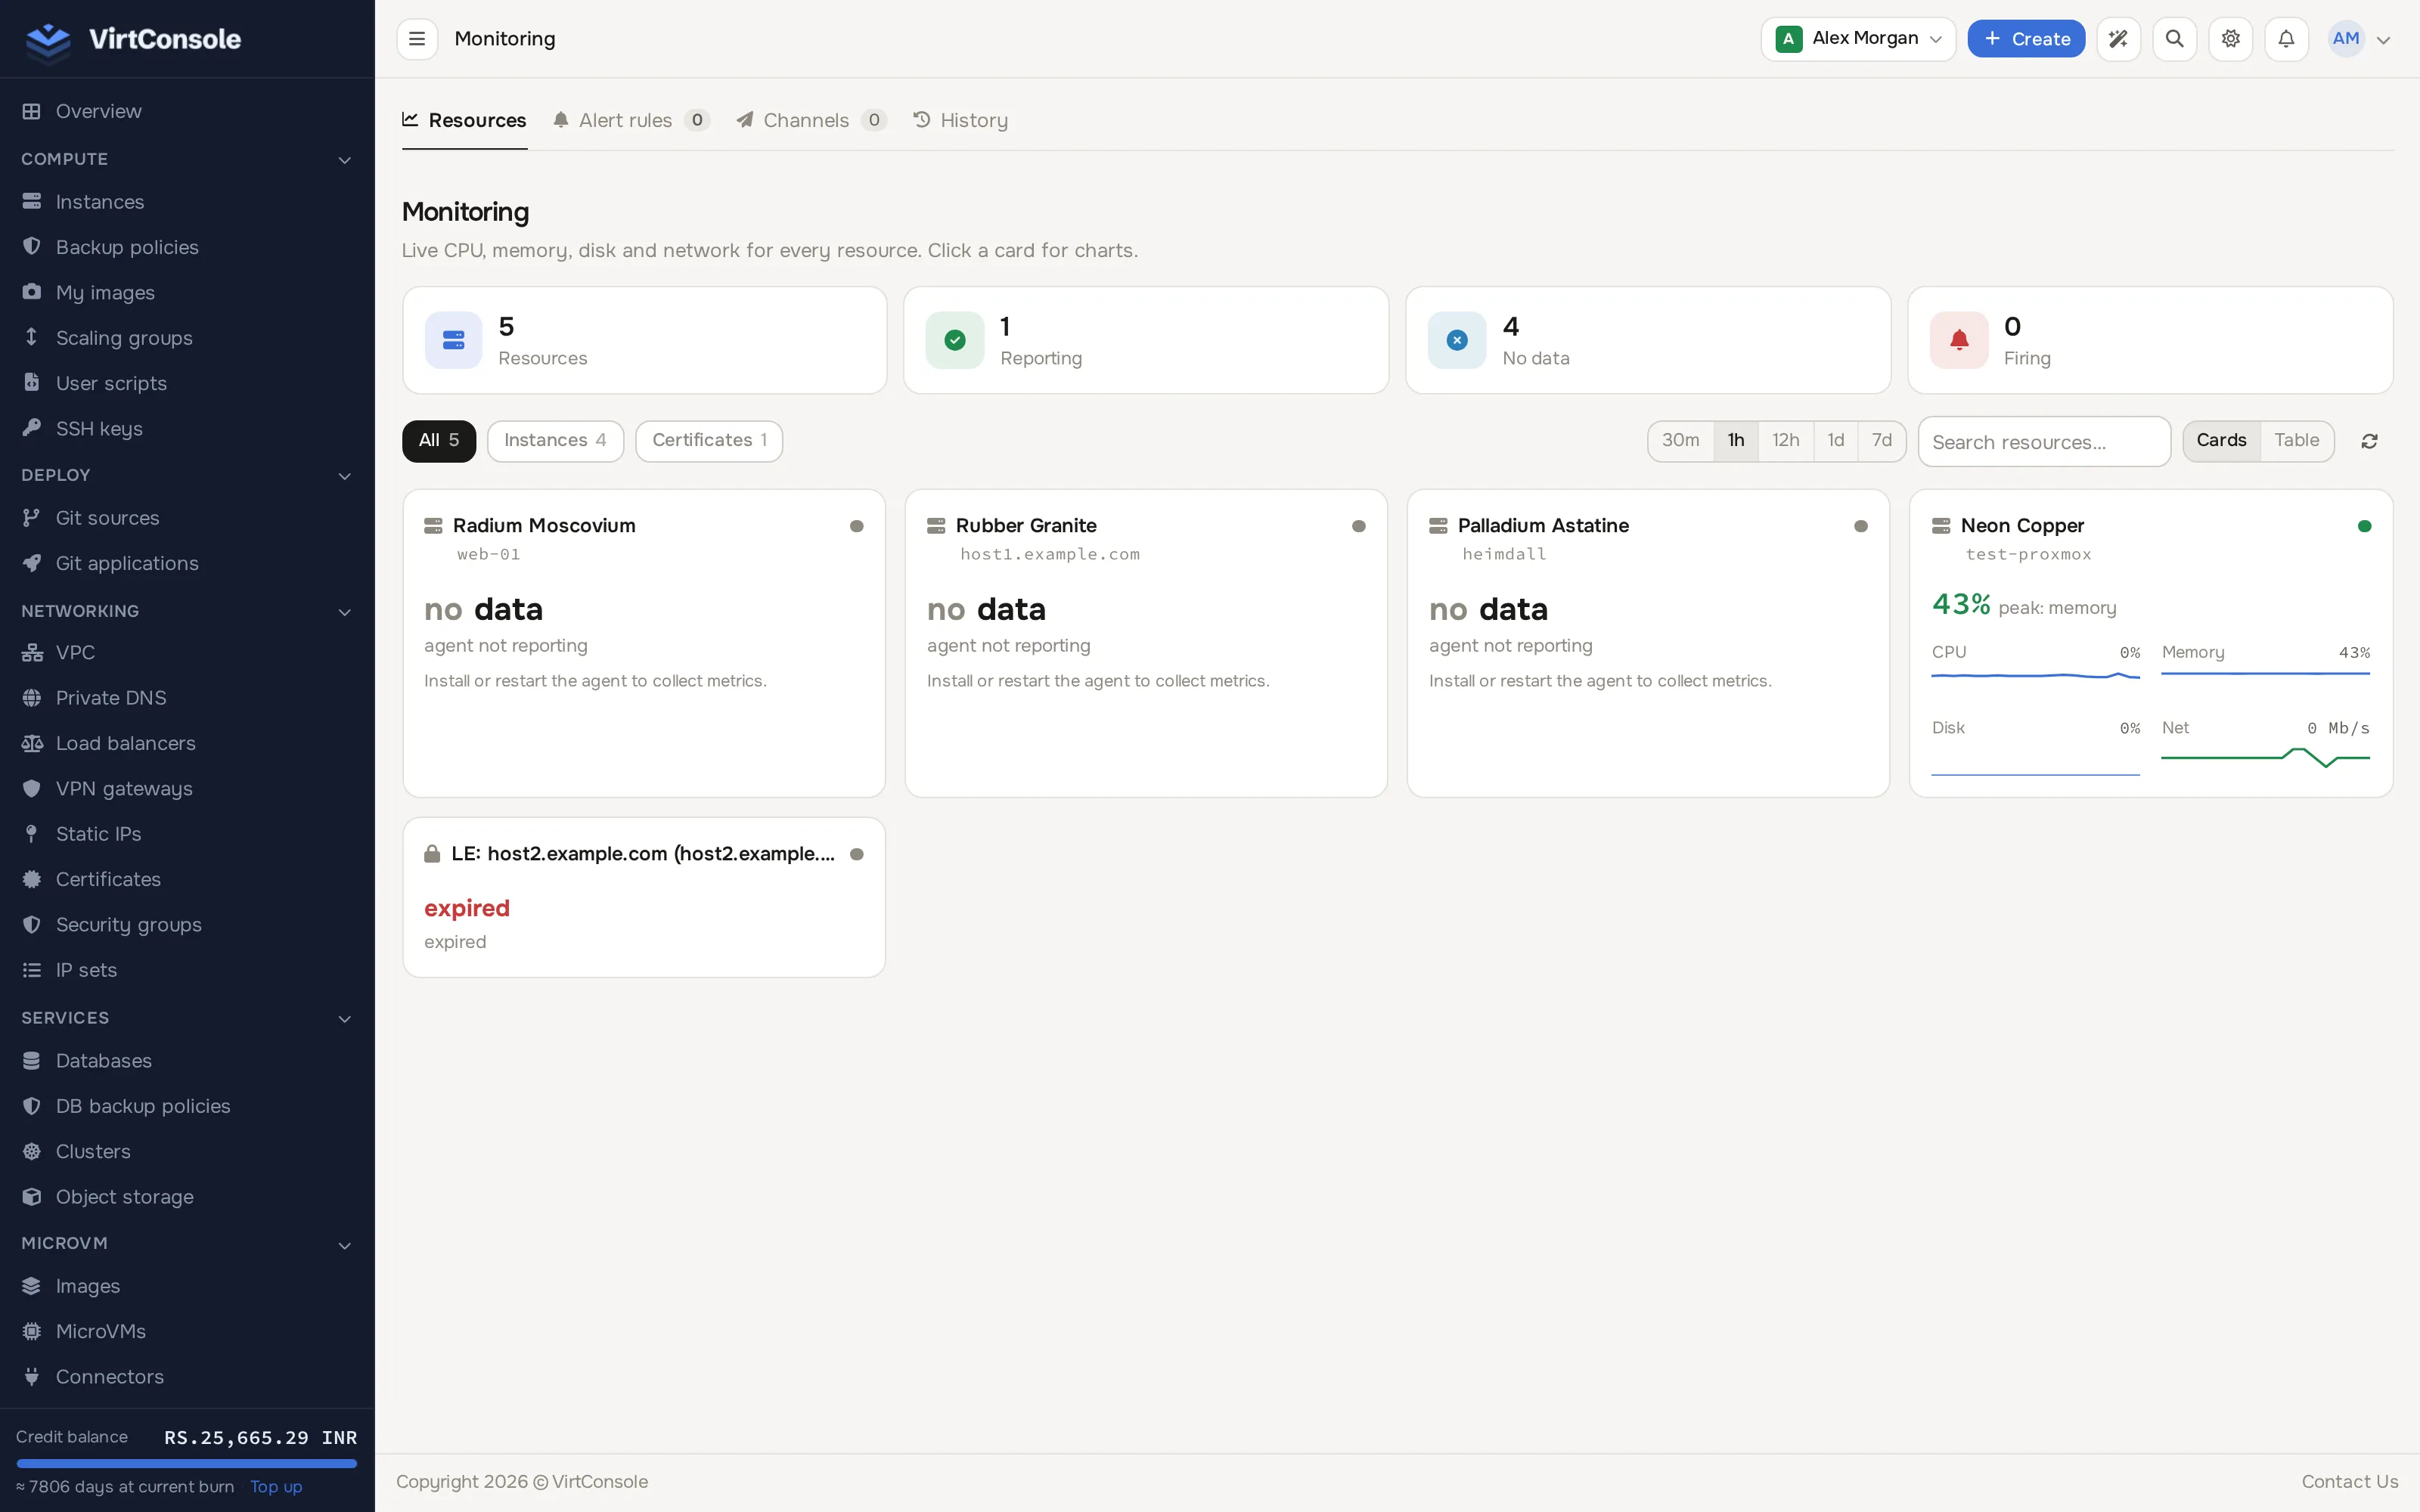The image size is (2420, 1512).
Task: Click the Overview grid icon in sidebar
Action: 32,111
